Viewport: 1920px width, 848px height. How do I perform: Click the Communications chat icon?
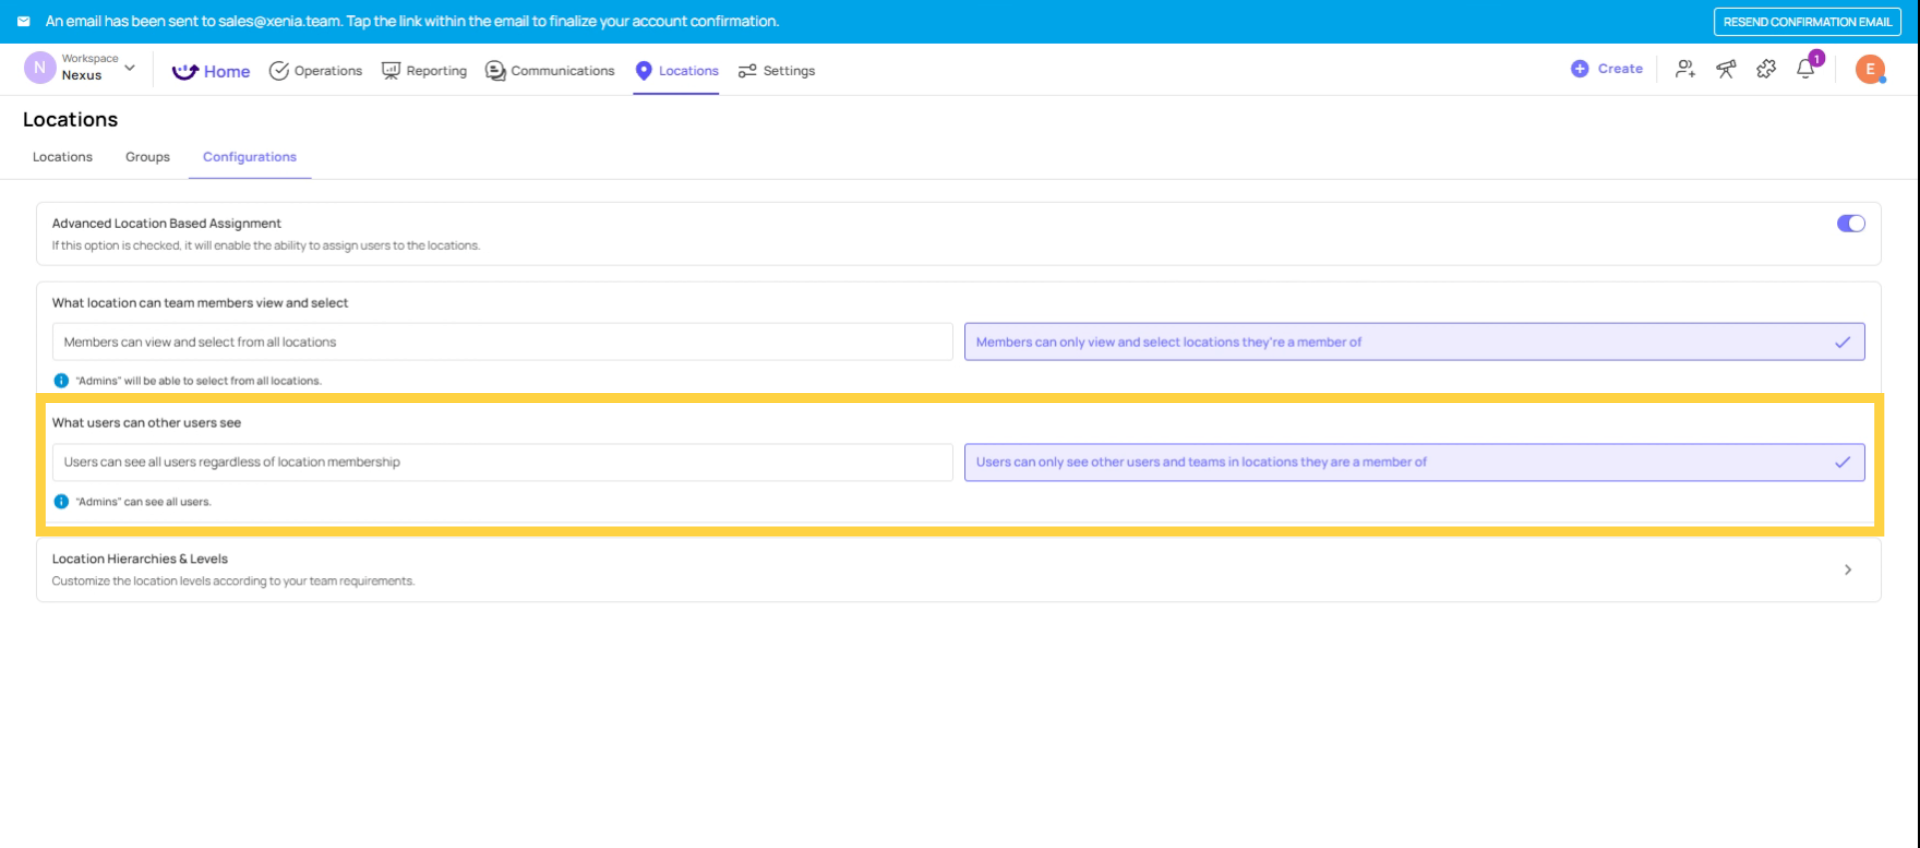tap(495, 71)
